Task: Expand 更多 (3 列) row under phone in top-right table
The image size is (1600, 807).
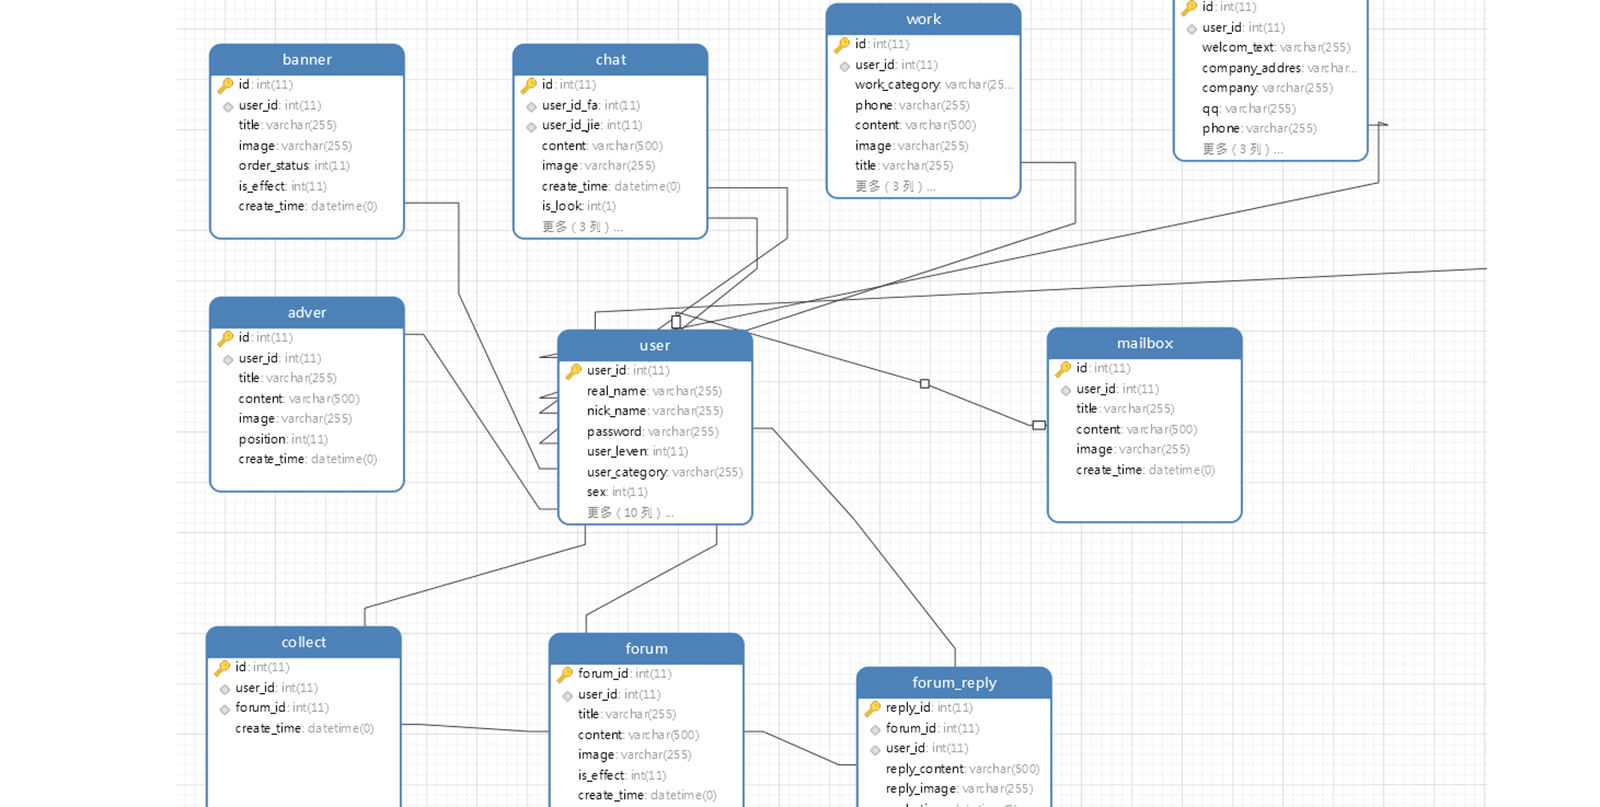Action: click(1242, 149)
